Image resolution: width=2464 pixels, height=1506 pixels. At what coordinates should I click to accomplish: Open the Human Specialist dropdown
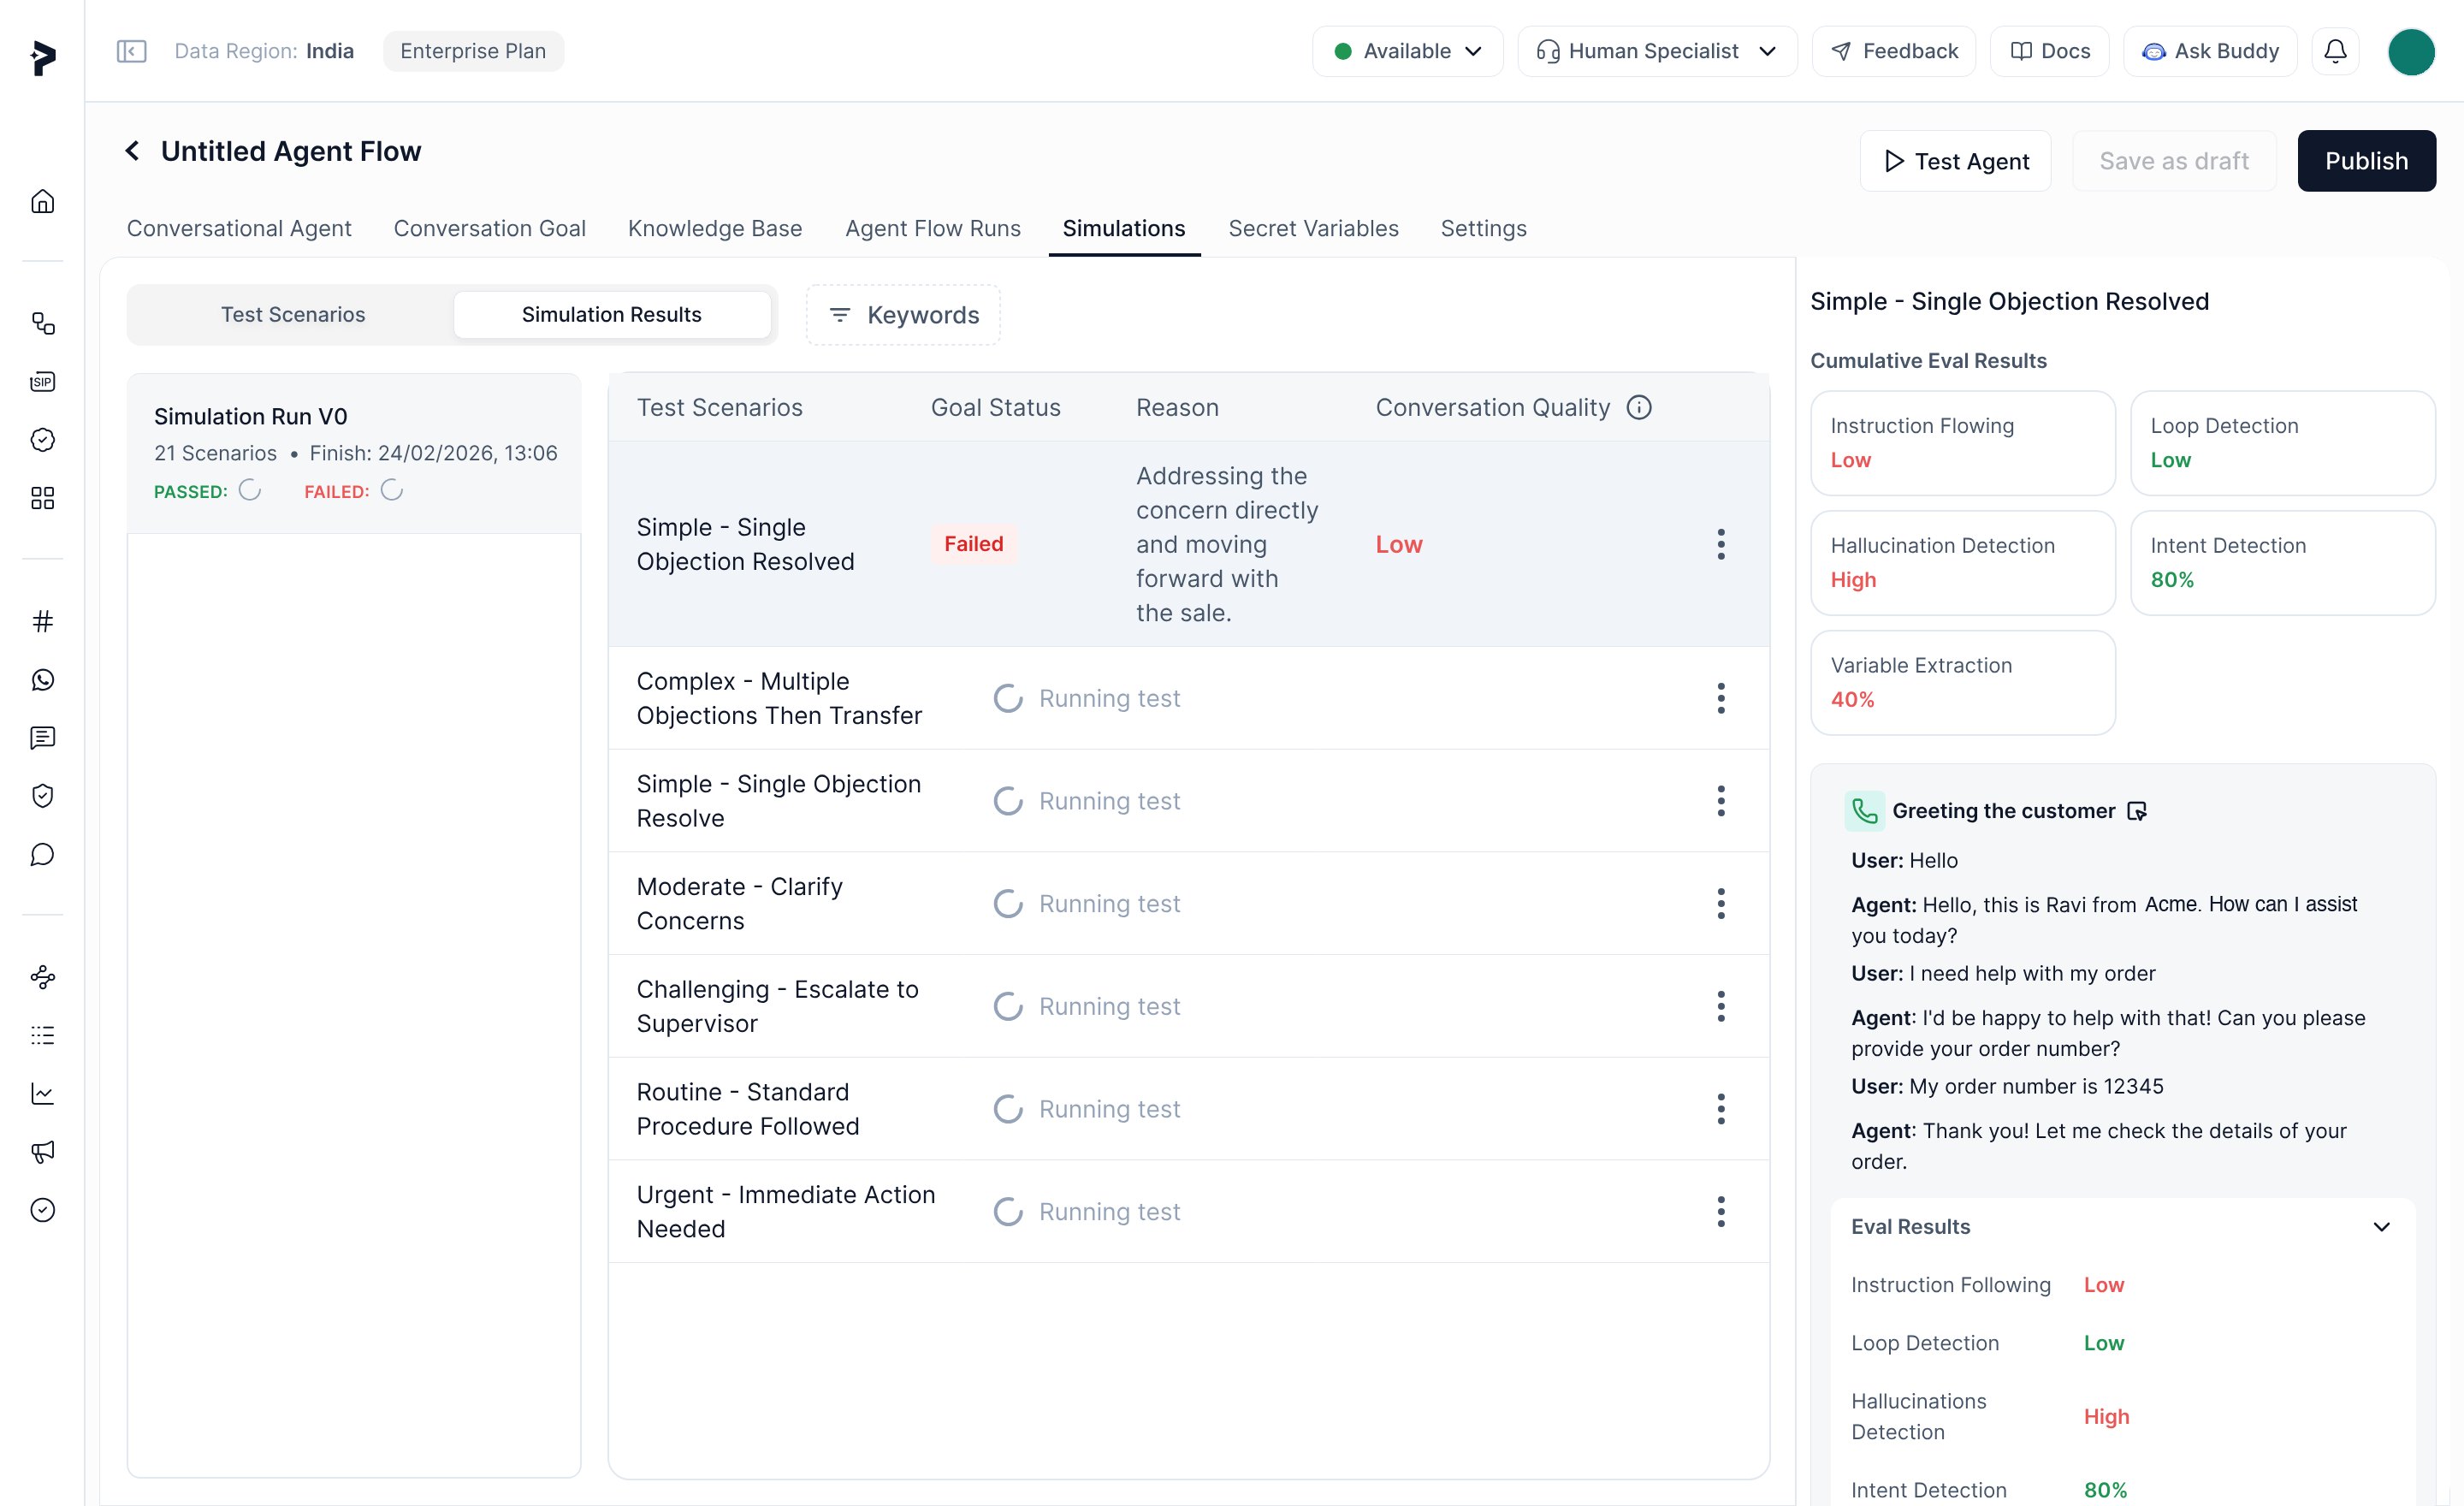point(1656,51)
